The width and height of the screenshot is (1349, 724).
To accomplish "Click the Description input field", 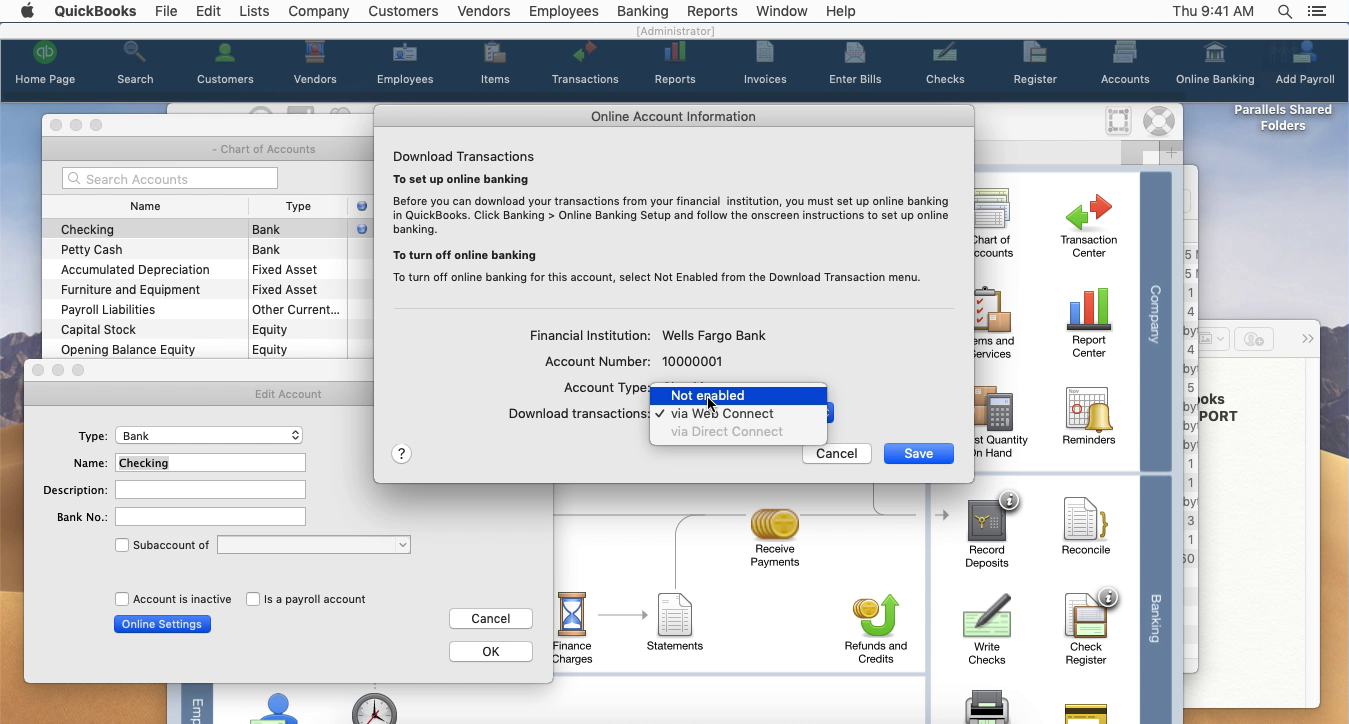I will pyautogui.click(x=210, y=490).
